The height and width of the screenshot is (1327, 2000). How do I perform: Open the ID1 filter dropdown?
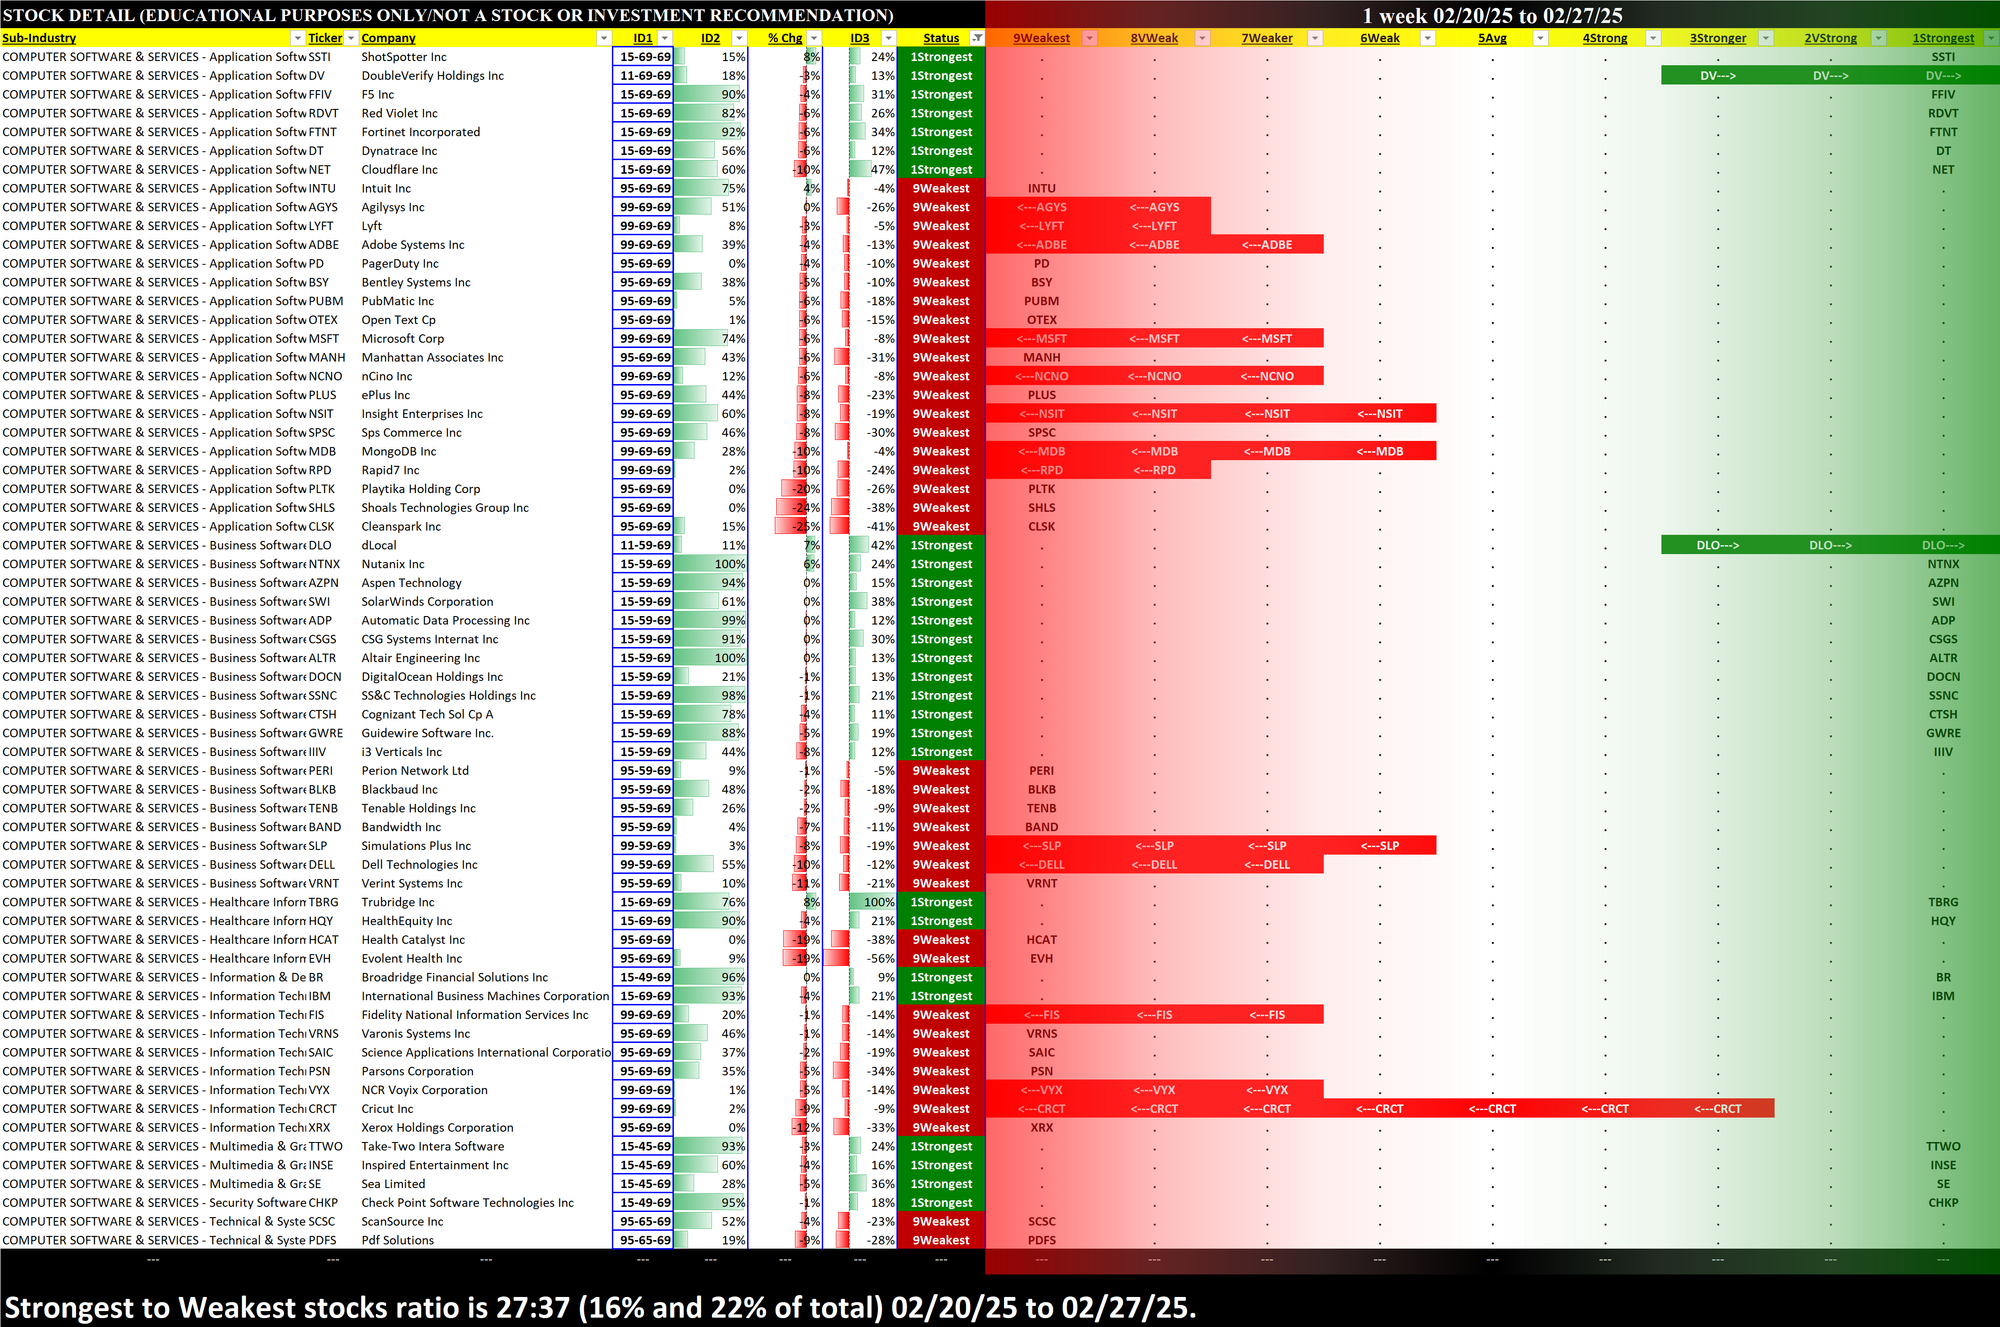[x=664, y=38]
